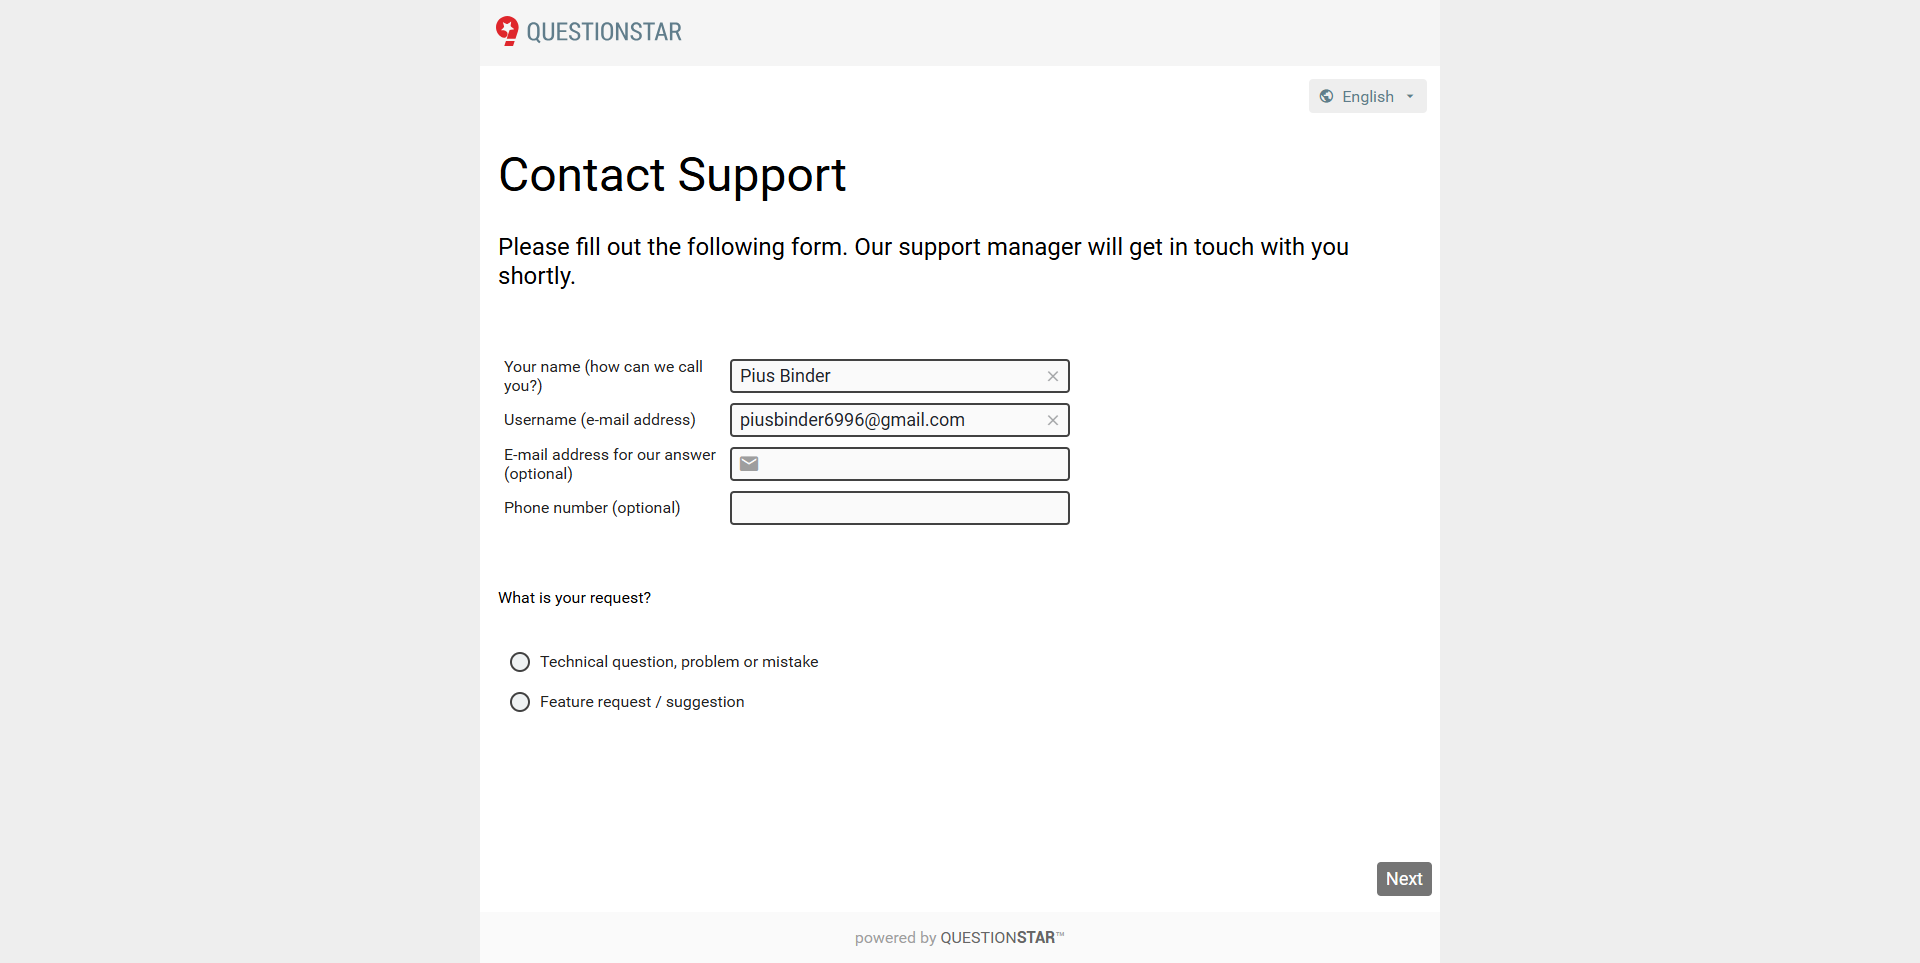Open the 'powered by QUESTIONSTAR' footer link
This screenshot has height=963, width=1920.
point(959,937)
